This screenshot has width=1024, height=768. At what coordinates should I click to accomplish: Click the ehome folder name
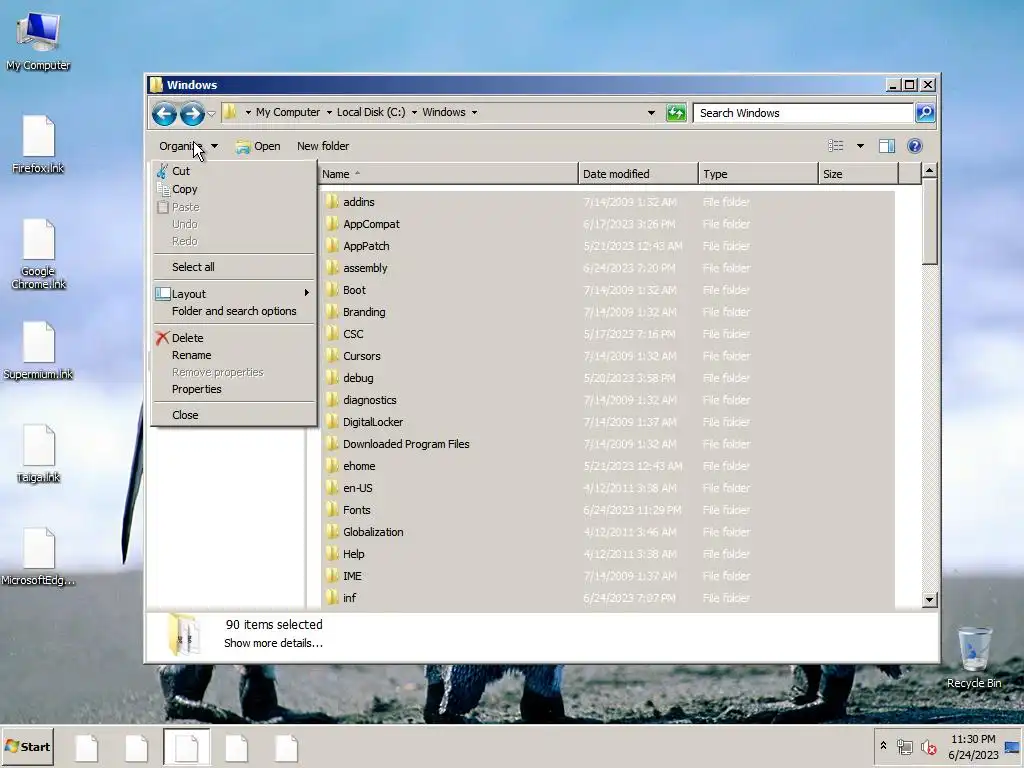pos(359,466)
